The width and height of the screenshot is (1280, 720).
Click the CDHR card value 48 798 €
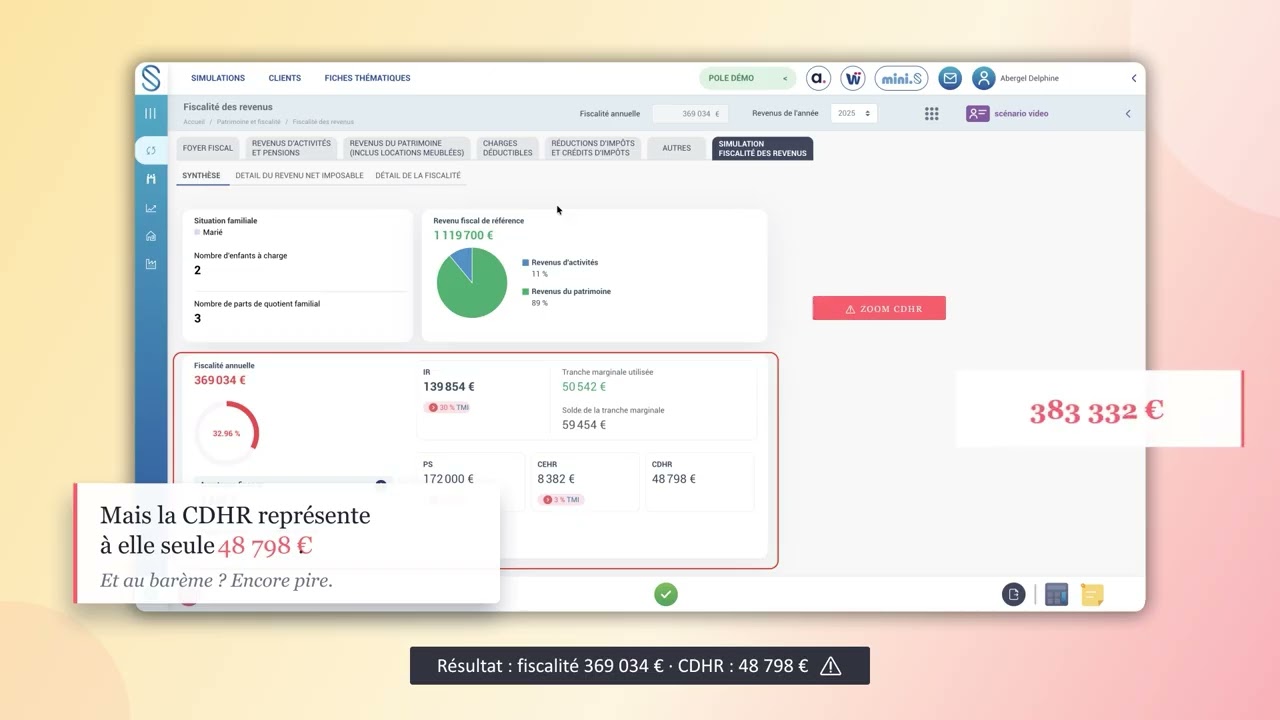tap(674, 479)
